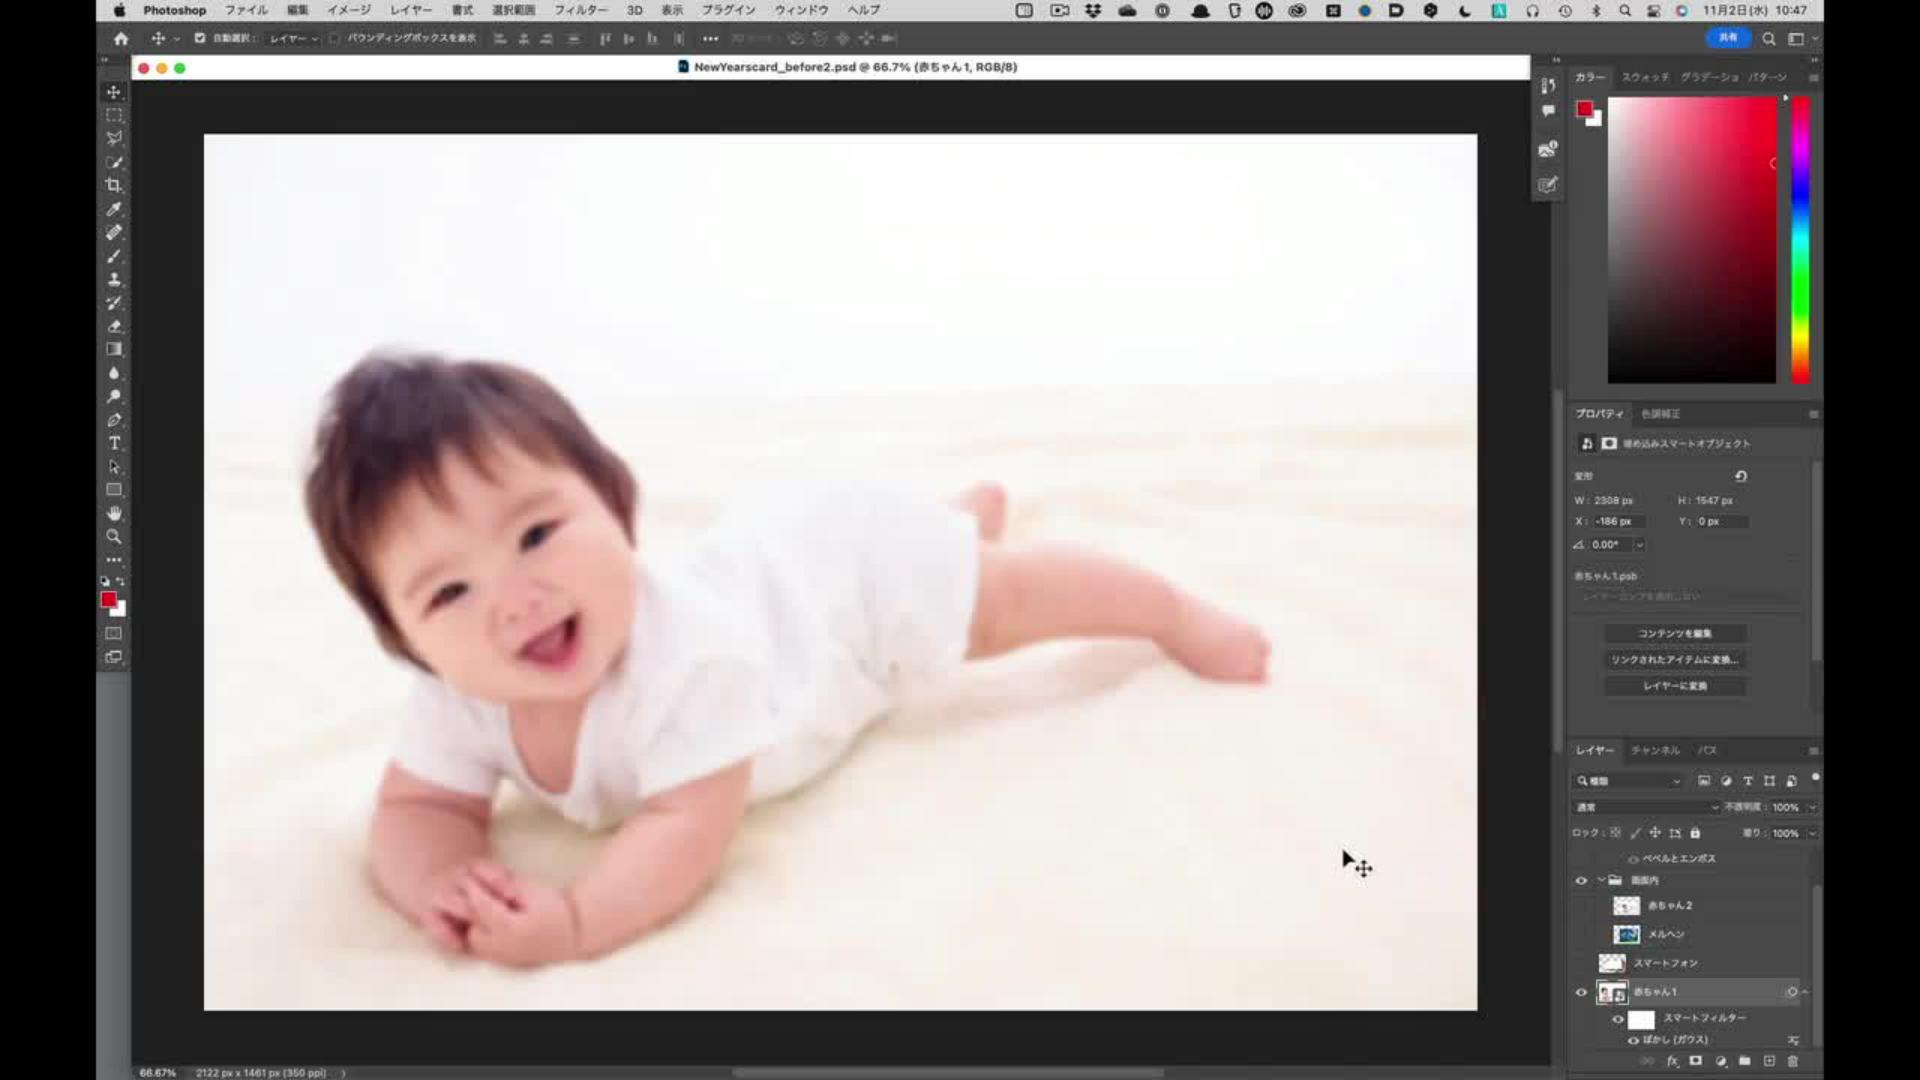Click the delete layer trash icon

(1792, 1061)
